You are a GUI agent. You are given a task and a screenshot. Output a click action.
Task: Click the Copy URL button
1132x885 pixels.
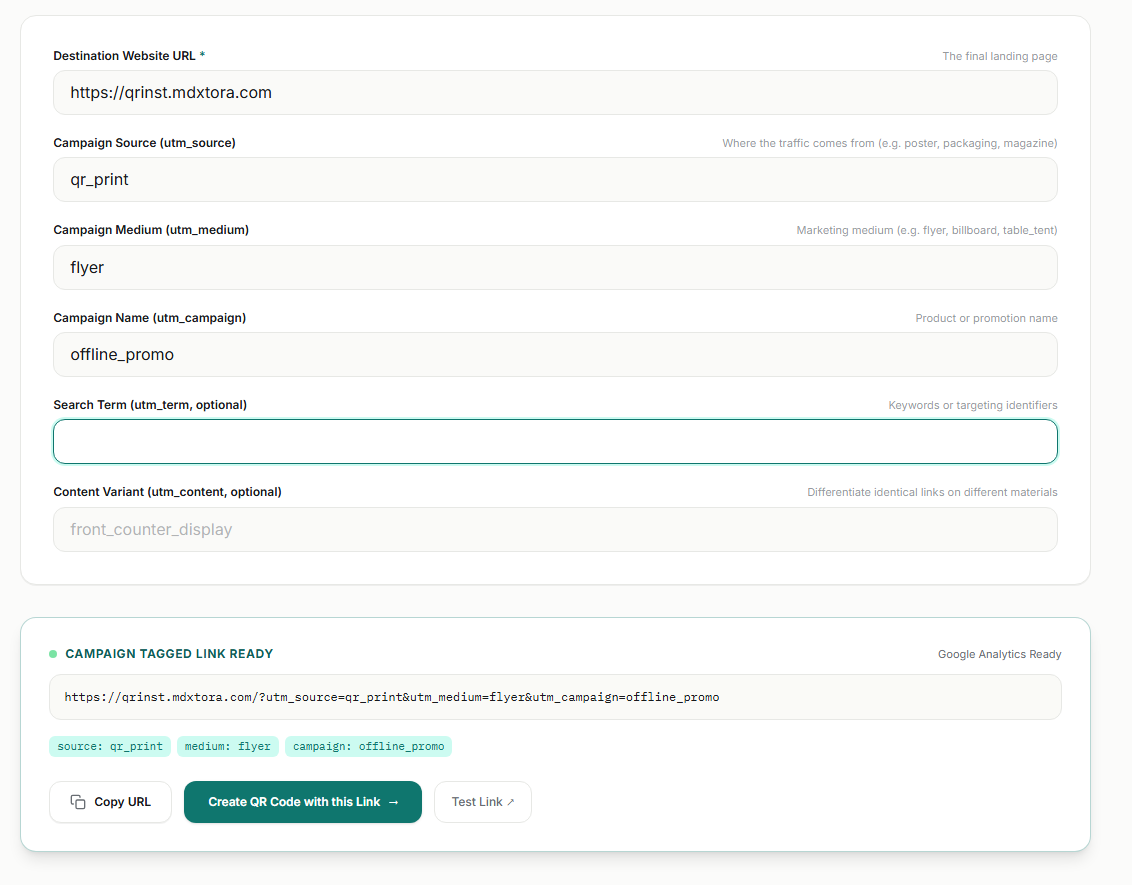110,802
